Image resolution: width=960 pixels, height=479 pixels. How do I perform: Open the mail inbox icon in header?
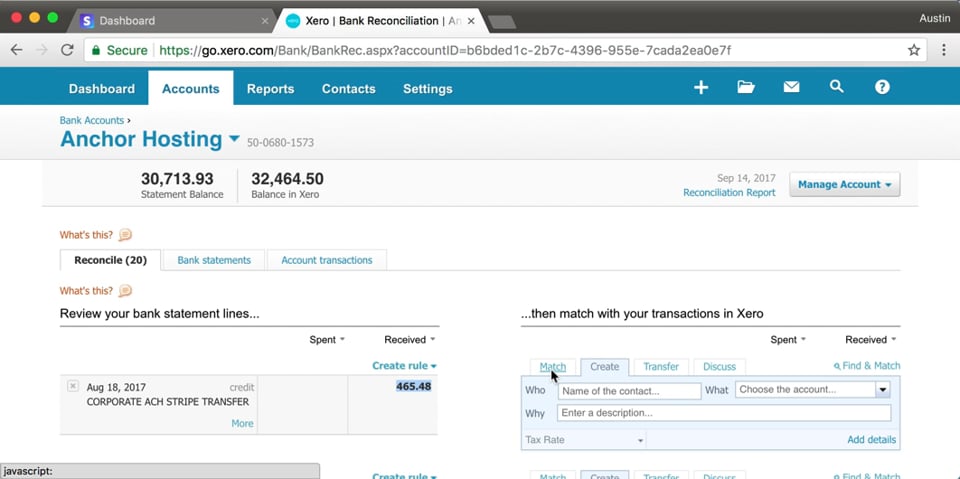(791, 88)
